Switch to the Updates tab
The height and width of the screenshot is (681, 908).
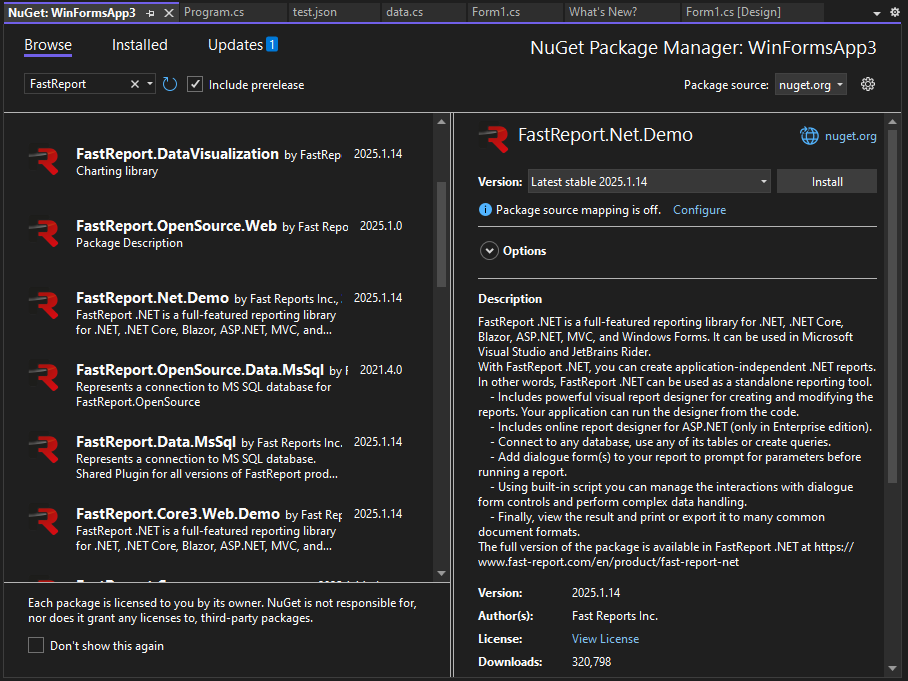point(236,45)
